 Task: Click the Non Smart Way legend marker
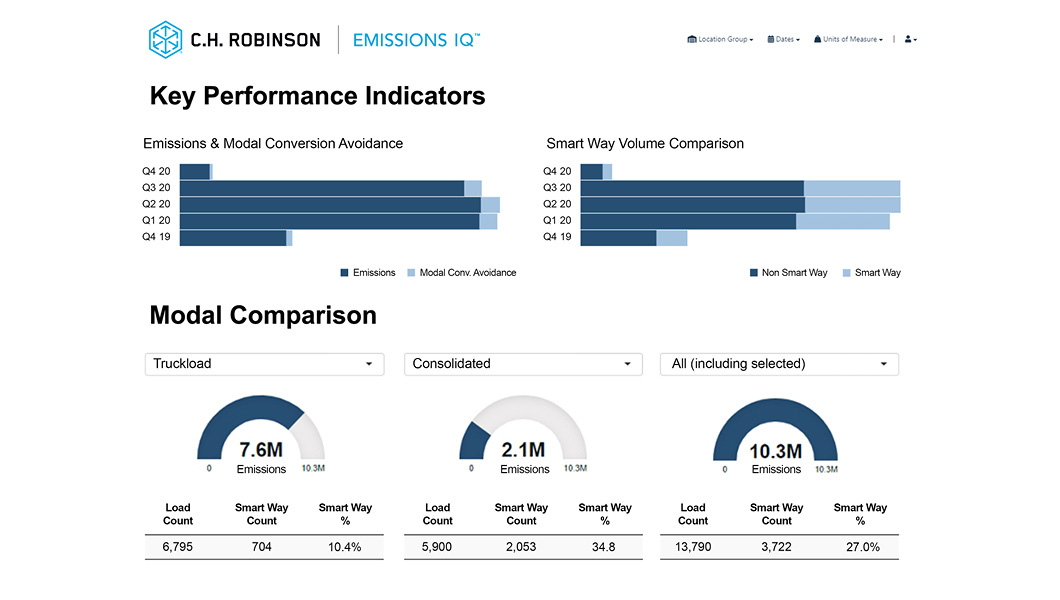[754, 273]
